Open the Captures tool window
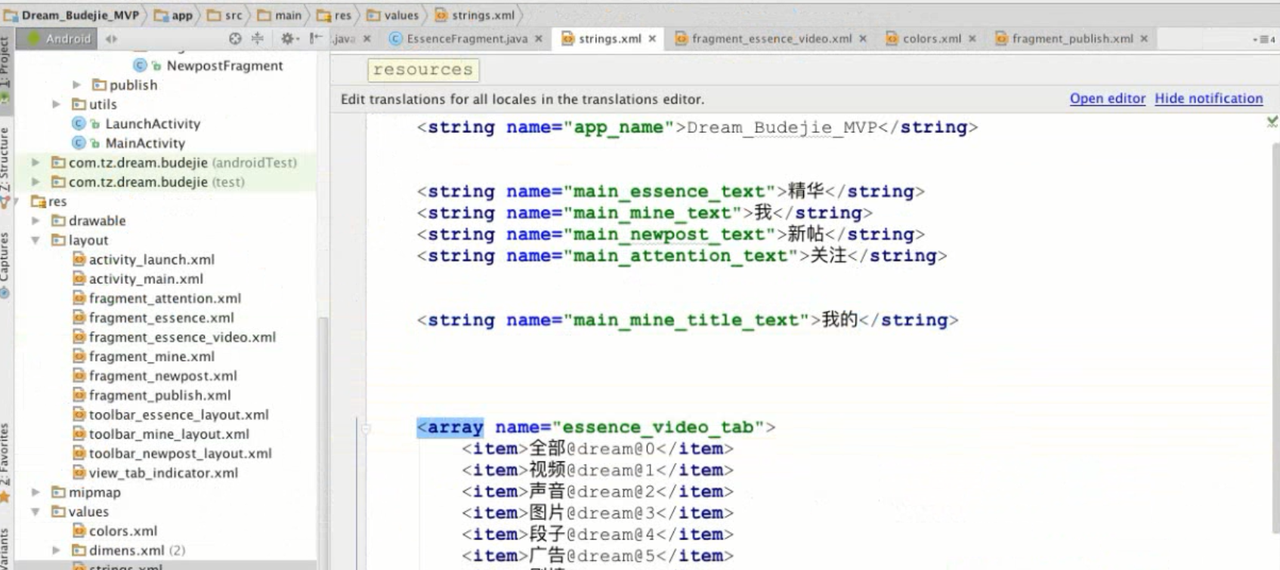This screenshot has width=1280, height=570. pyautogui.click(x=5, y=262)
